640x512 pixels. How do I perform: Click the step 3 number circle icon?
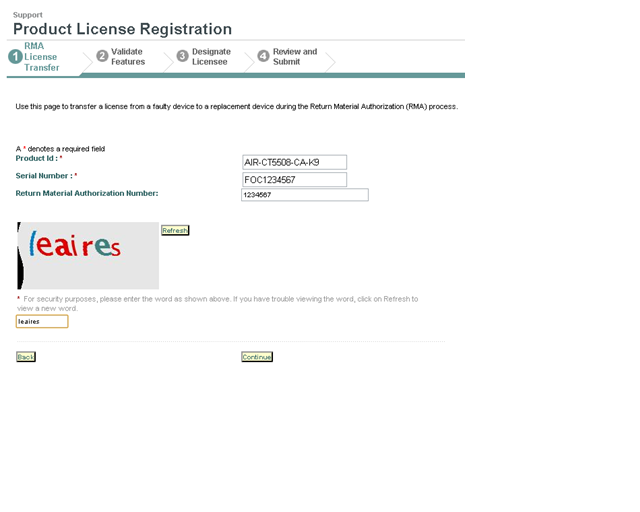(x=182, y=56)
